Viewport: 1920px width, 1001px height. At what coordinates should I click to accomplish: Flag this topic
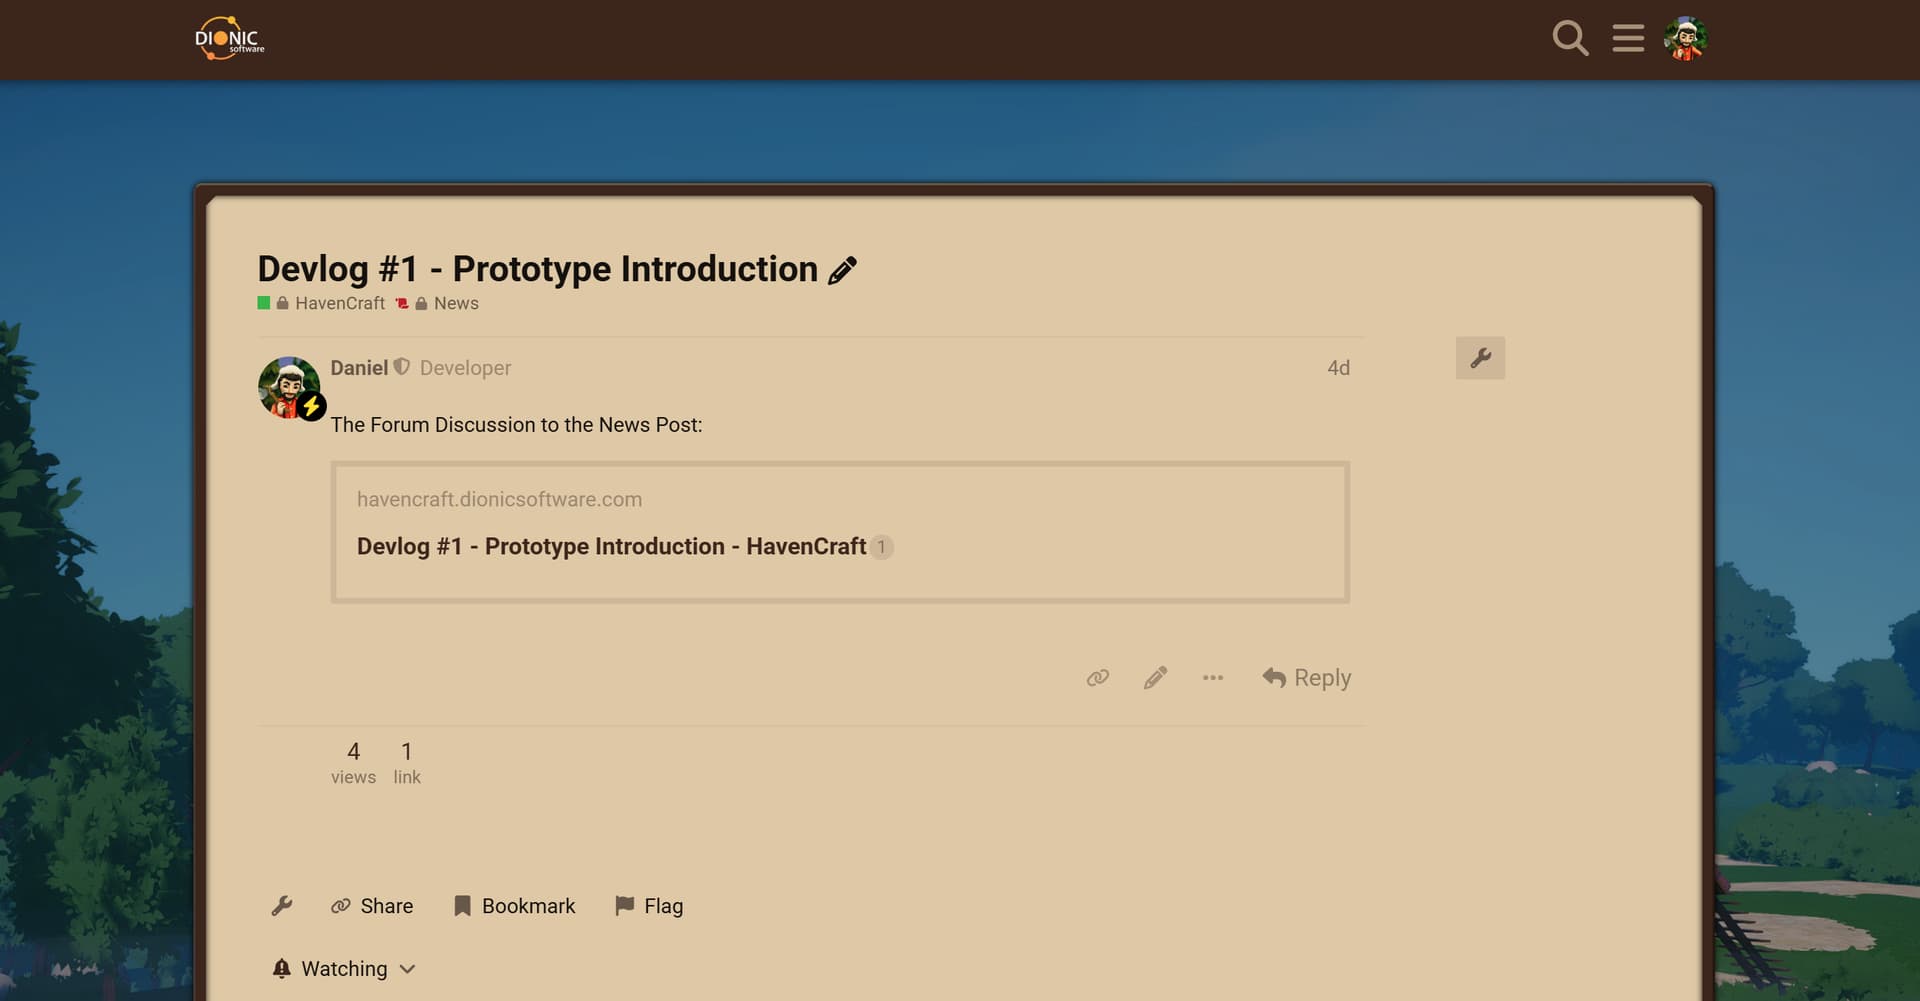(x=650, y=906)
